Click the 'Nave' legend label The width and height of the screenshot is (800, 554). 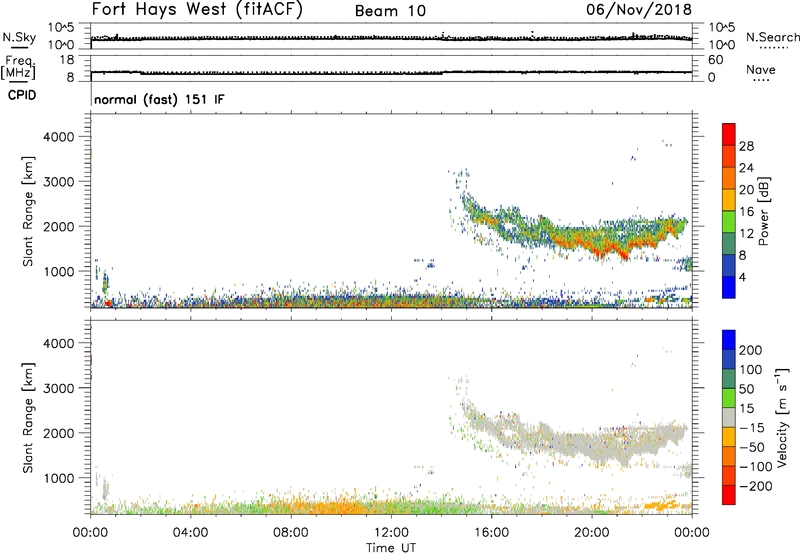click(x=761, y=69)
